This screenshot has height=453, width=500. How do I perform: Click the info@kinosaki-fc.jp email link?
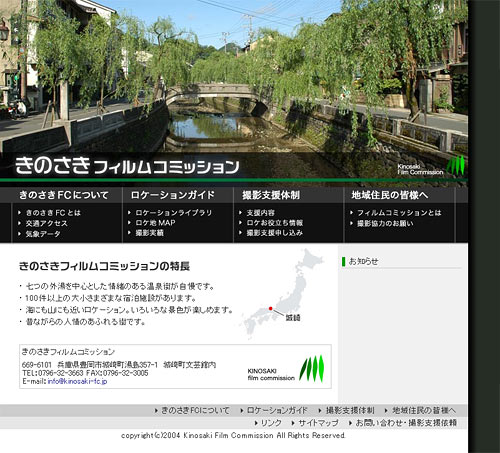[x=77, y=381]
